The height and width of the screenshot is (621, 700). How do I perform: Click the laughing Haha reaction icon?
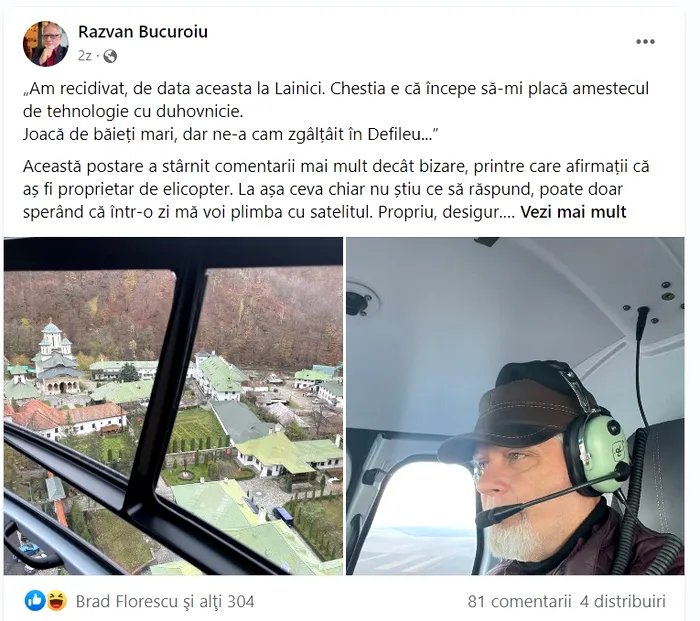coord(57,601)
